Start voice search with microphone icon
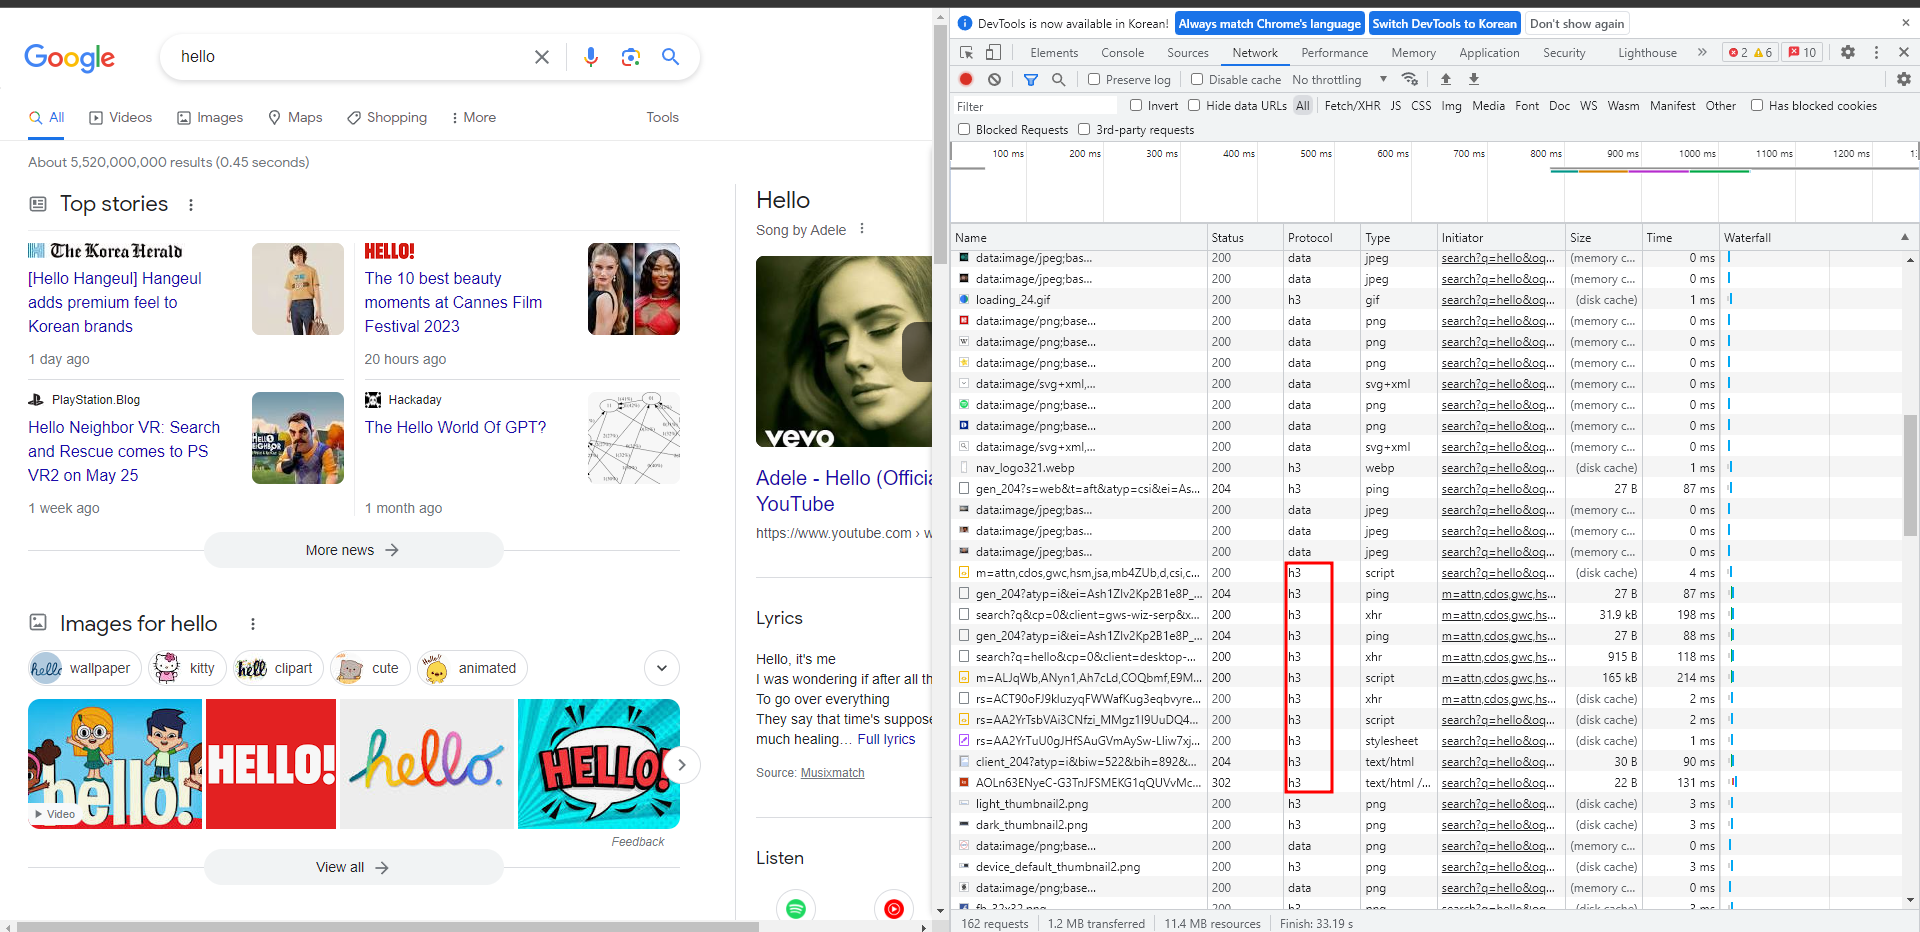The image size is (1920, 932). pyautogui.click(x=591, y=57)
